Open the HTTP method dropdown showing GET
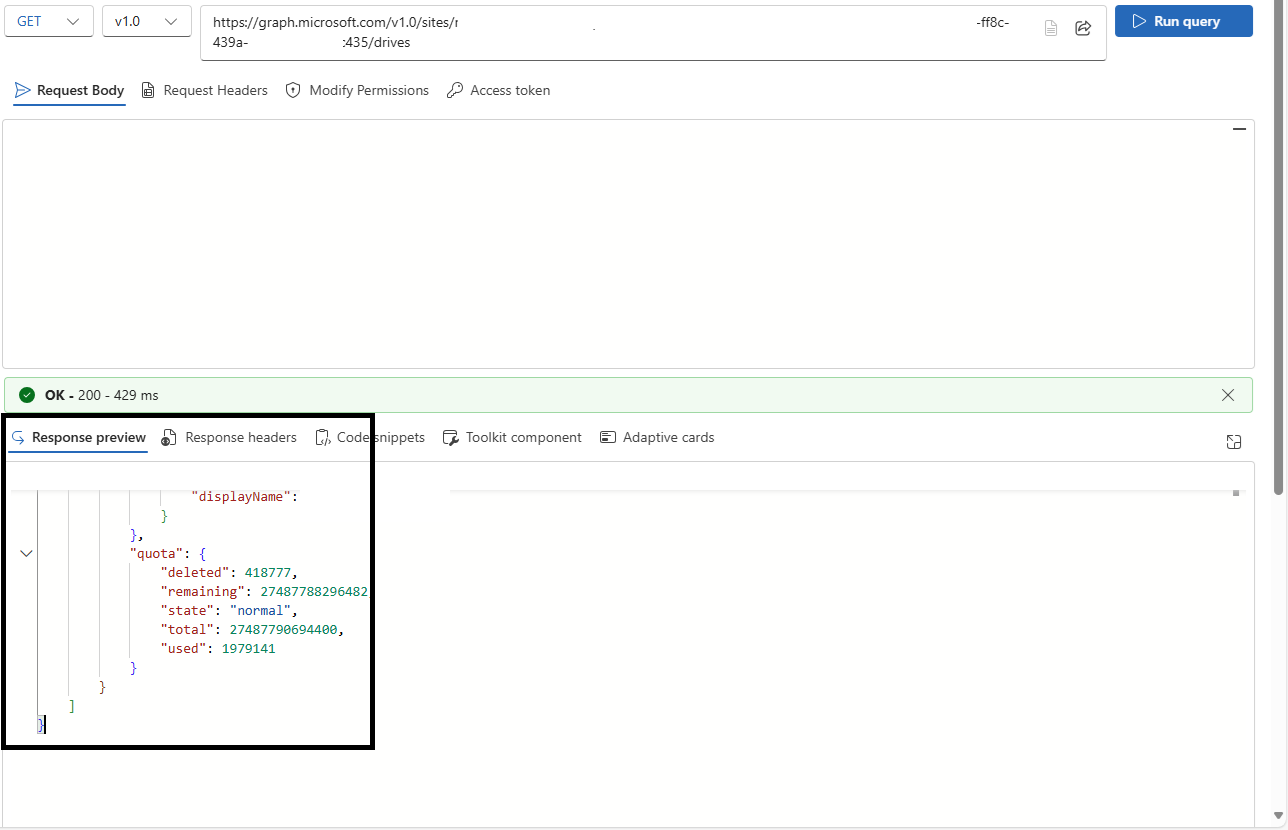The image size is (1288, 830). pos(48,20)
